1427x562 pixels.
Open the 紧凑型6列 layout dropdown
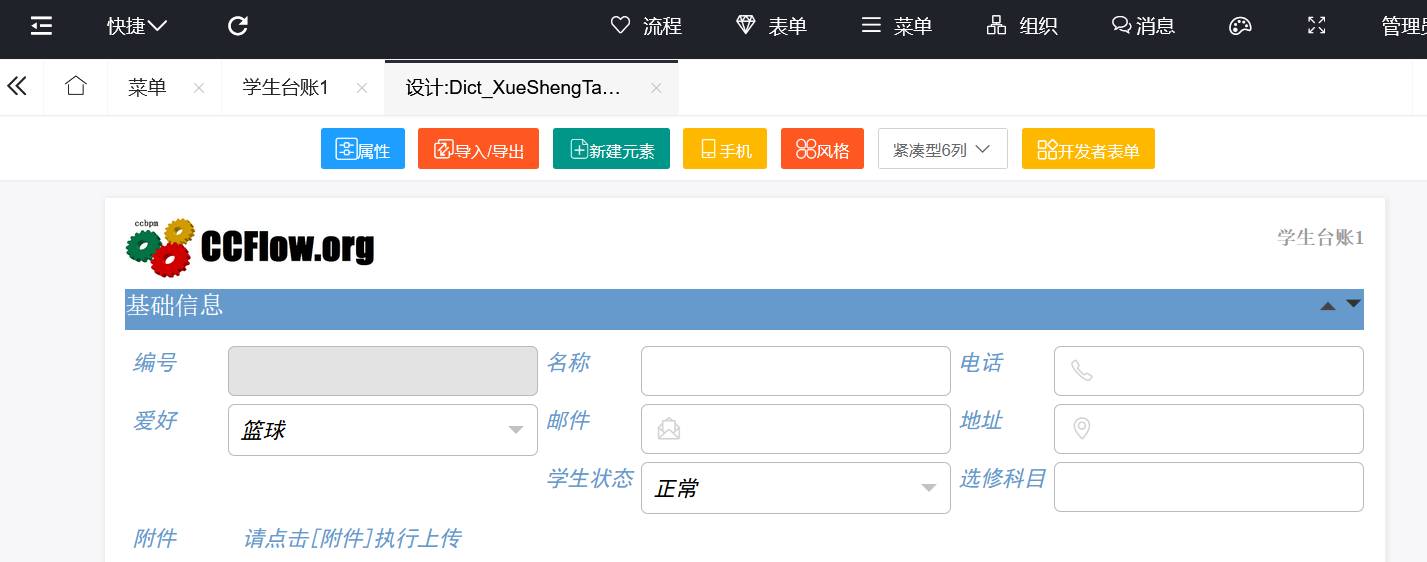[x=943, y=149]
